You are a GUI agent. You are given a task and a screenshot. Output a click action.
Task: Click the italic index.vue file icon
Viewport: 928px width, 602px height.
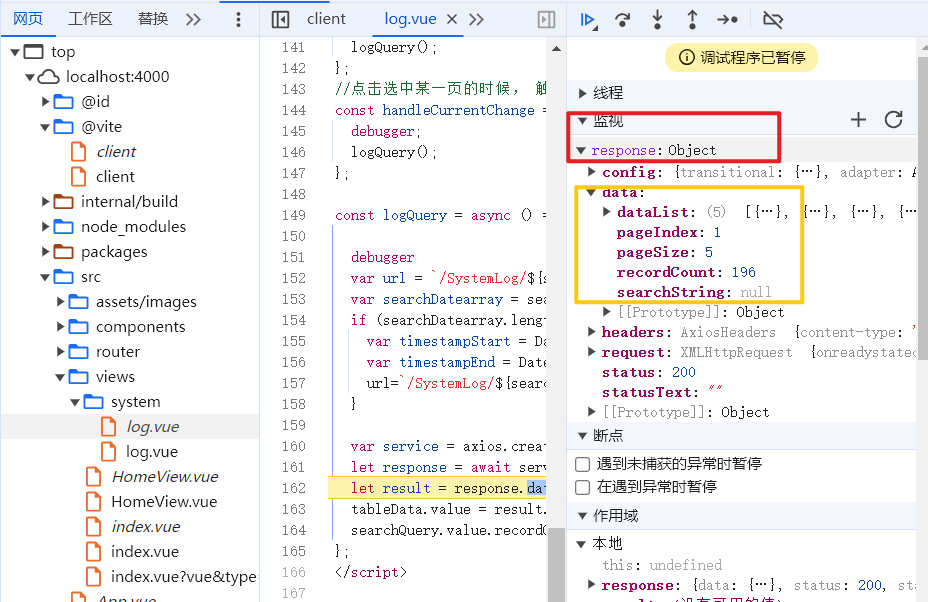94,526
